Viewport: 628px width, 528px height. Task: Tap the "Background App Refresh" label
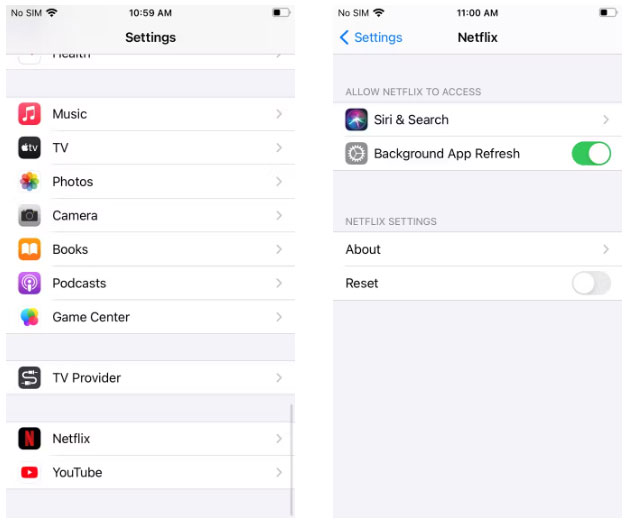(x=447, y=153)
